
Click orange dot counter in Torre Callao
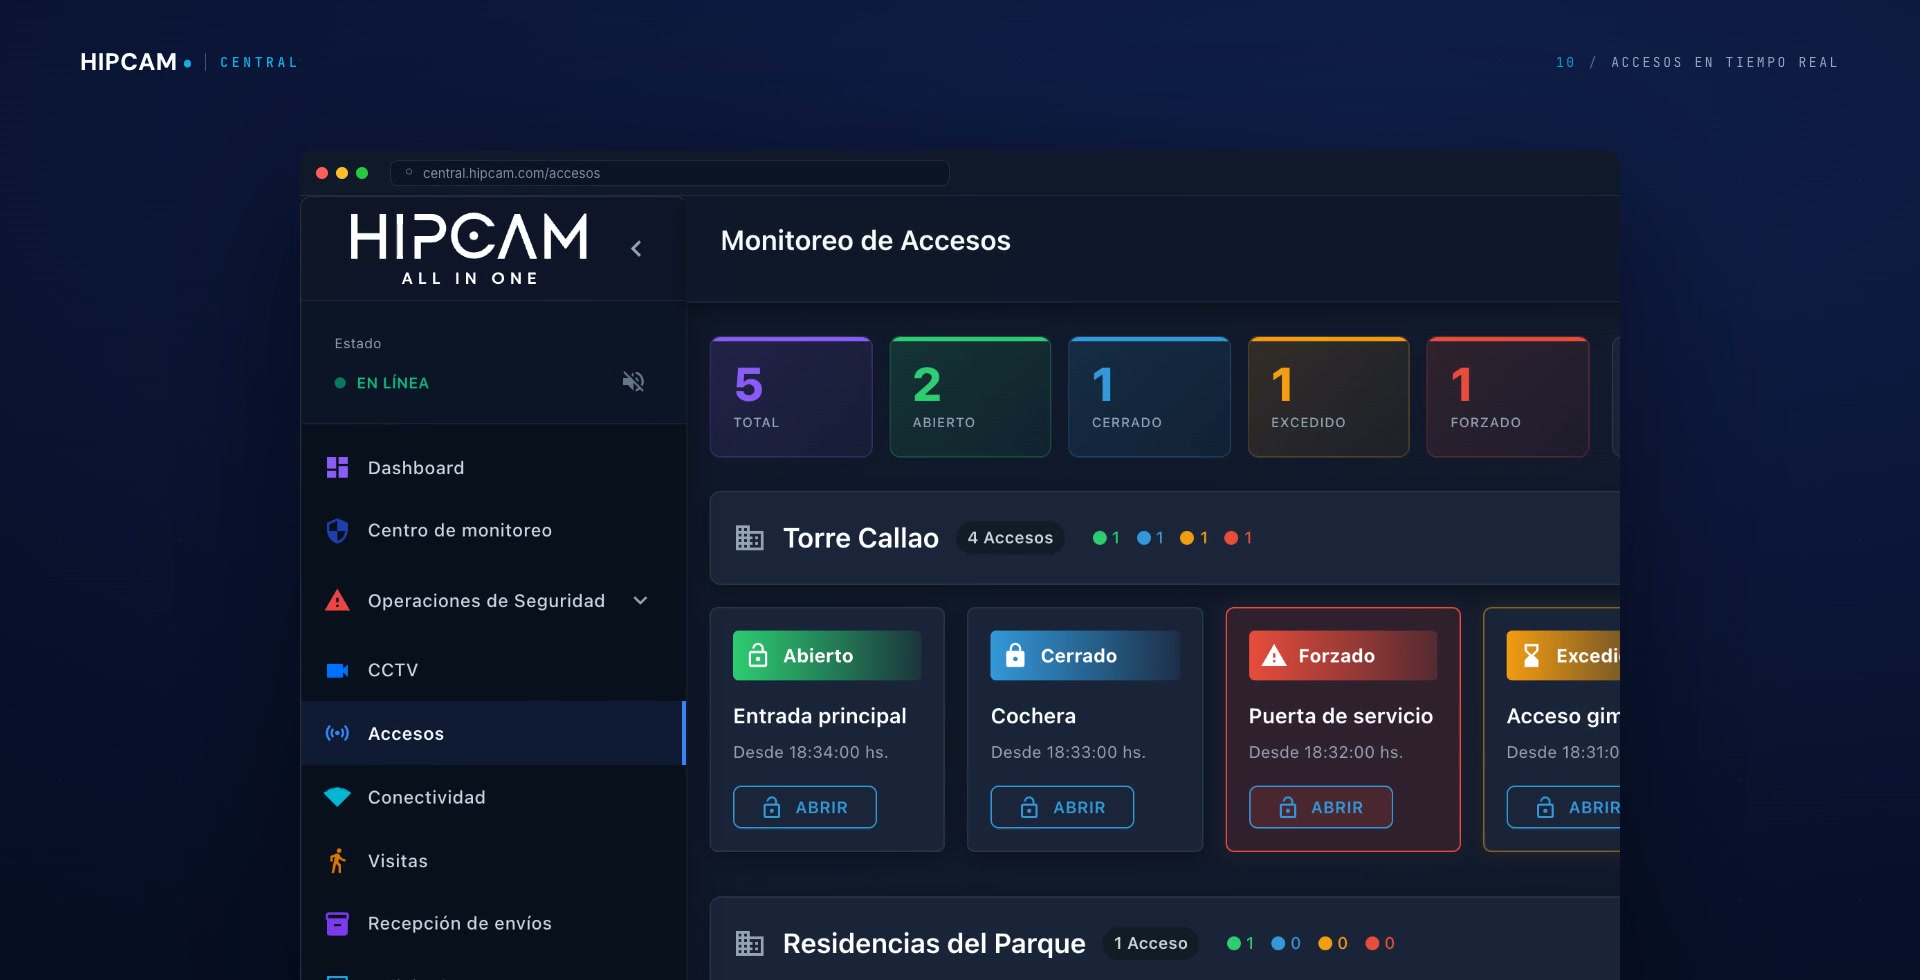[x=1194, y=538]
